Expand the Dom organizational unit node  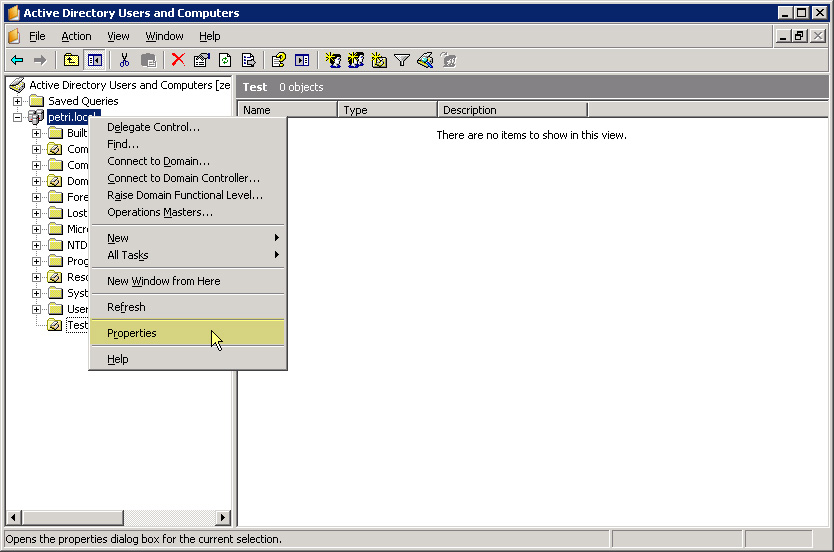point(36,181)
